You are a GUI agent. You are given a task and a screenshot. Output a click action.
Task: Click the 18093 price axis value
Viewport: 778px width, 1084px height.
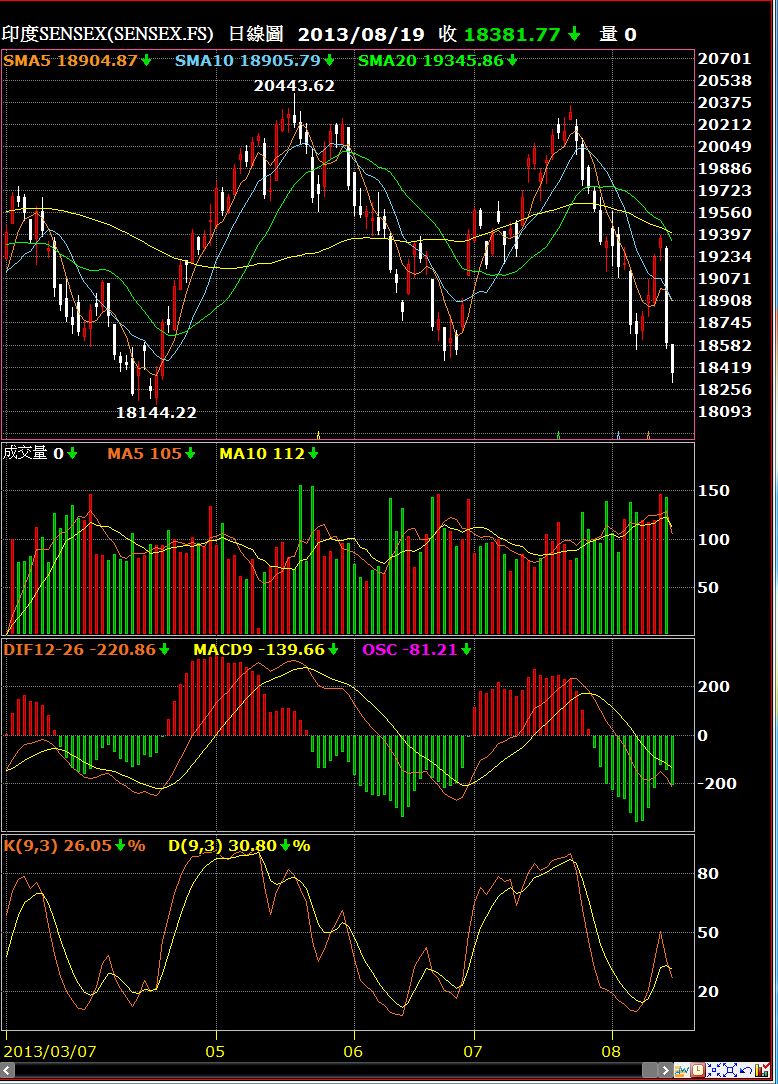coord(724,411)
